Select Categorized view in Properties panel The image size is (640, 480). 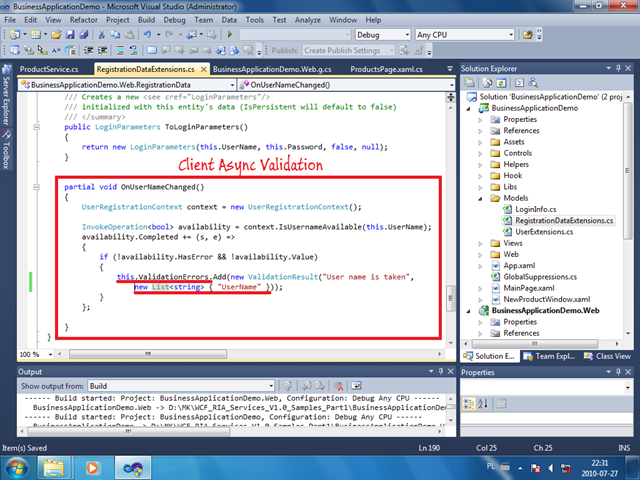[x=469, y=404]
